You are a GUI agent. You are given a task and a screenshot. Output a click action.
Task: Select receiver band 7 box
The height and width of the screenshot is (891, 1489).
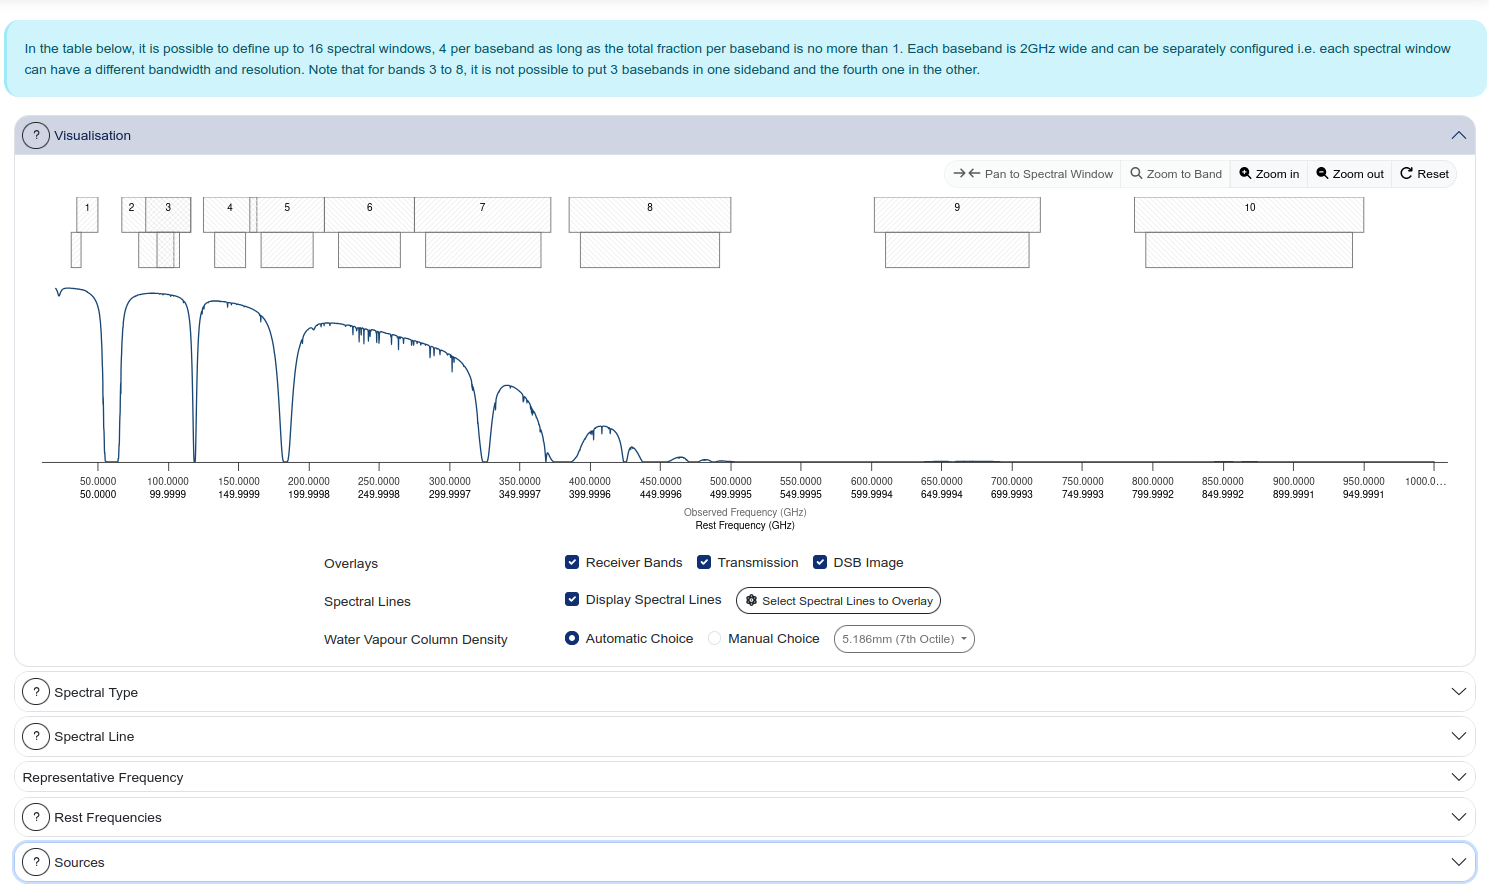(482, 214)
